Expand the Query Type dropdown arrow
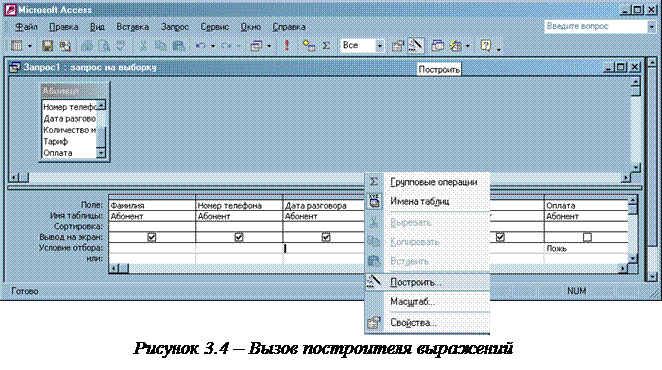Viewport: 662px width, 370px height. pos(269,46)
